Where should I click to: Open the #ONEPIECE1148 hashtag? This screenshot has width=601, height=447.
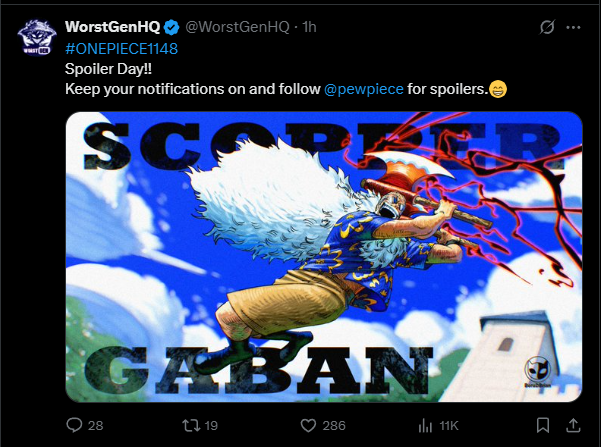click(122, 49)
